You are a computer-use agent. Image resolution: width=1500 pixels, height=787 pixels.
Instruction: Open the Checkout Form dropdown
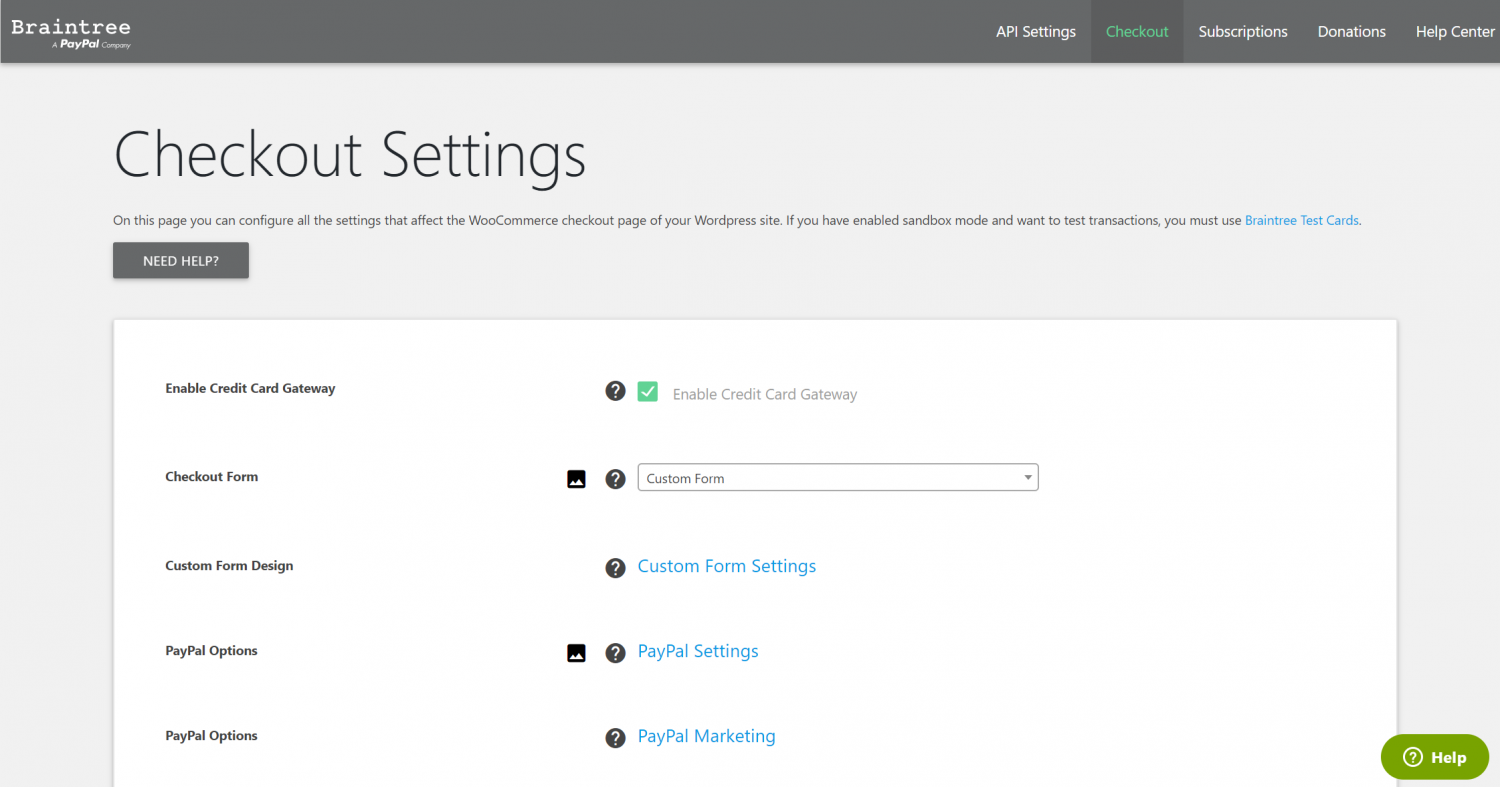[x=837, y=478]
